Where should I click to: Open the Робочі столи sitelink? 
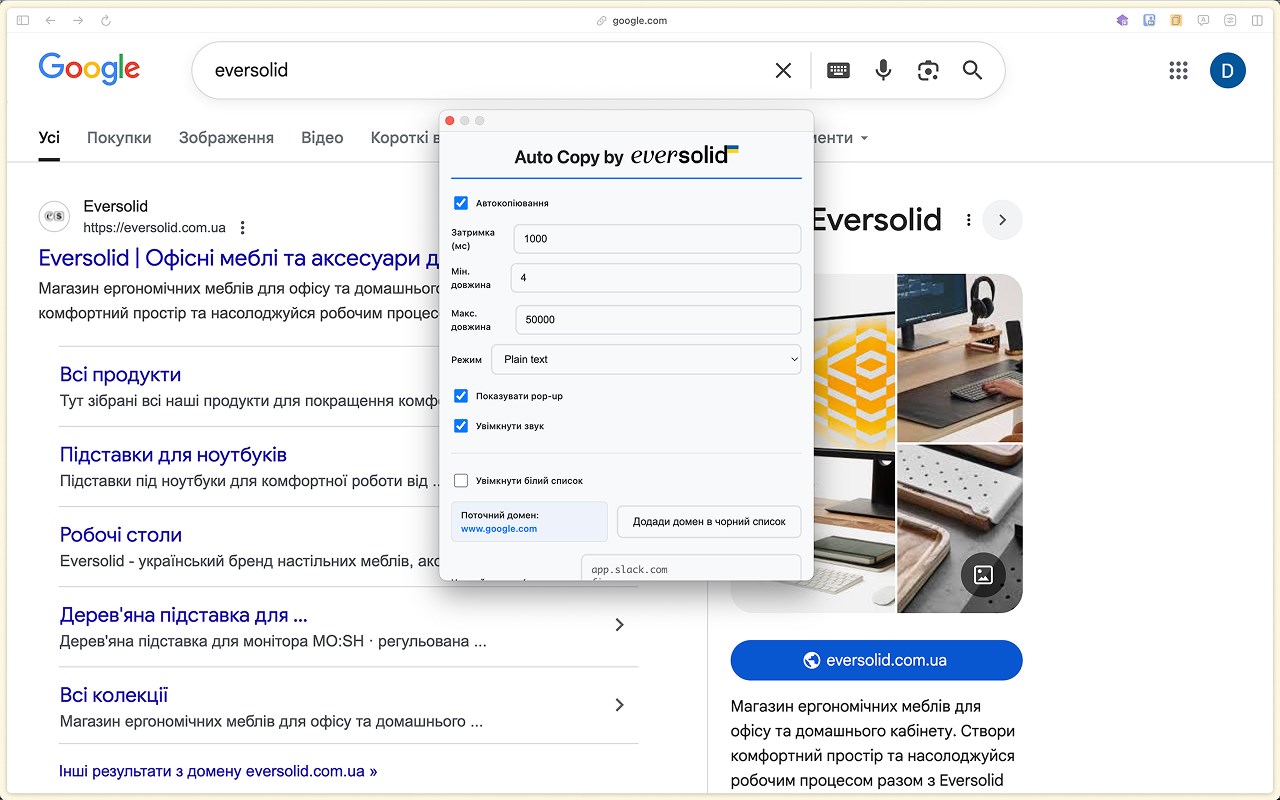point(121,534)
